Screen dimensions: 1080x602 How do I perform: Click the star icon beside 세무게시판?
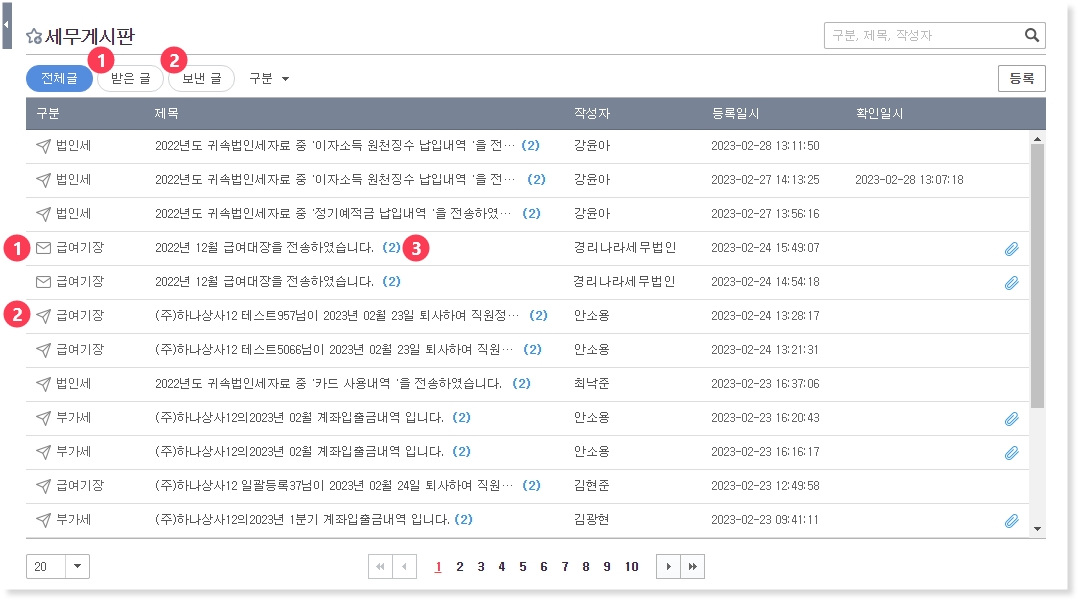[x=34, y=37]
